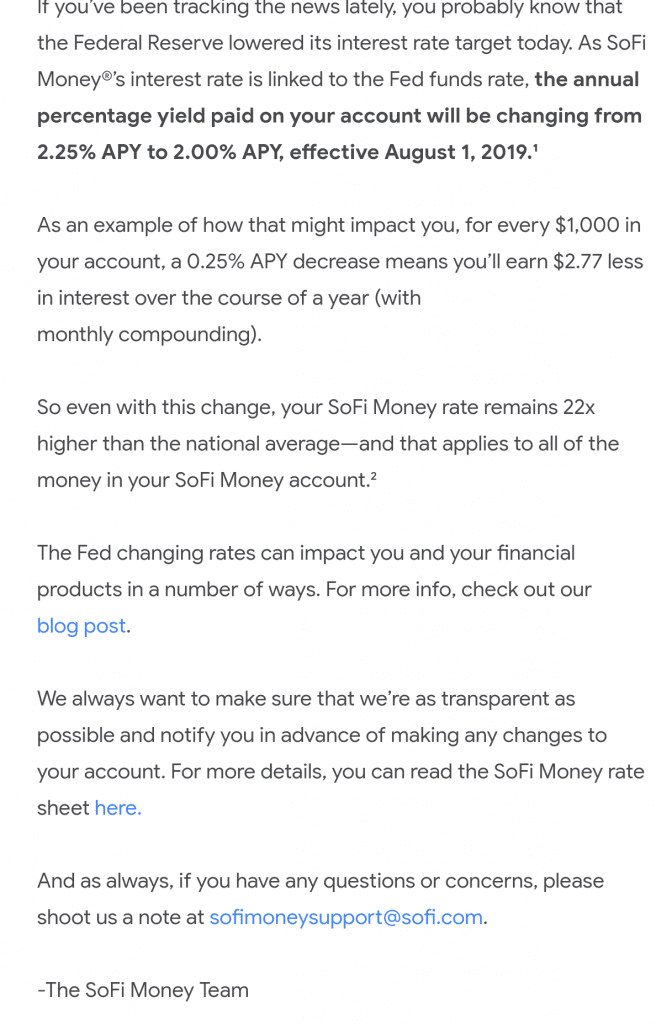Click the "-The SoFi Money Team" signature
The height and width of the screenshot is (1024, 672).
(x=143, y=990)
